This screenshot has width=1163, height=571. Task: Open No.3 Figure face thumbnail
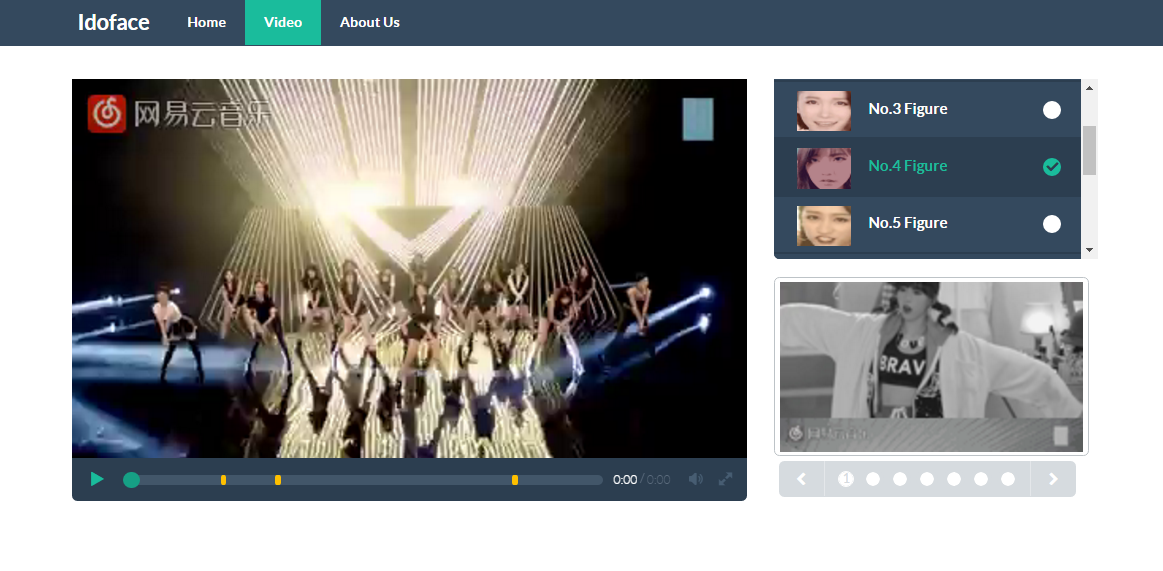tap(824, 110)
